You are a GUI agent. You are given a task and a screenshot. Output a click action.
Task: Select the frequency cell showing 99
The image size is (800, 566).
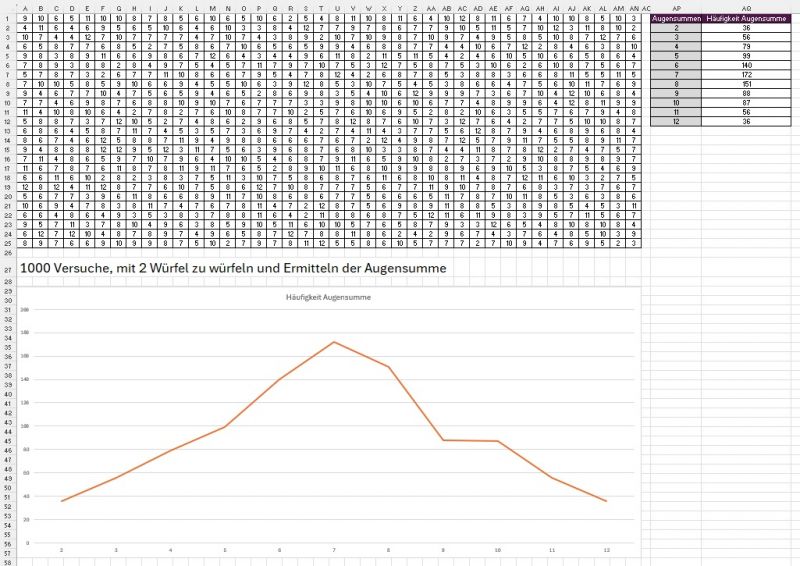pos(742,56)
